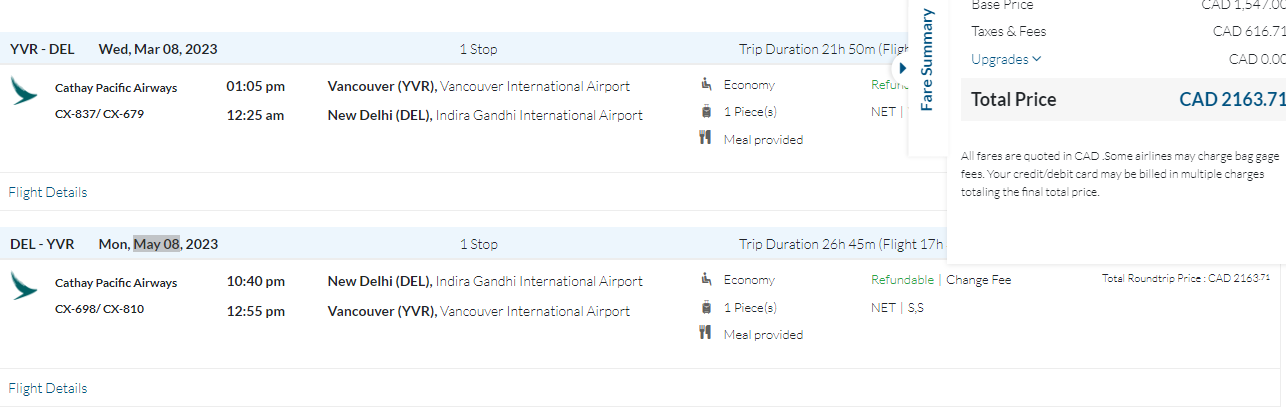Open Flight Details for the DEL - YVR flight
This screenshot has height=407, width=1286.
tap(48, 388)
